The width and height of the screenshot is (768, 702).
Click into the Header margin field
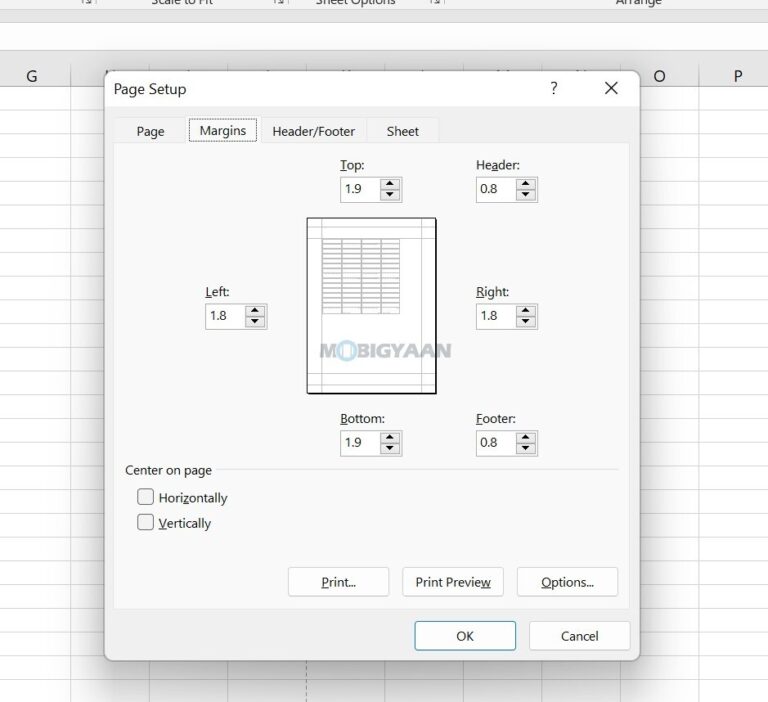click(496, 189)
